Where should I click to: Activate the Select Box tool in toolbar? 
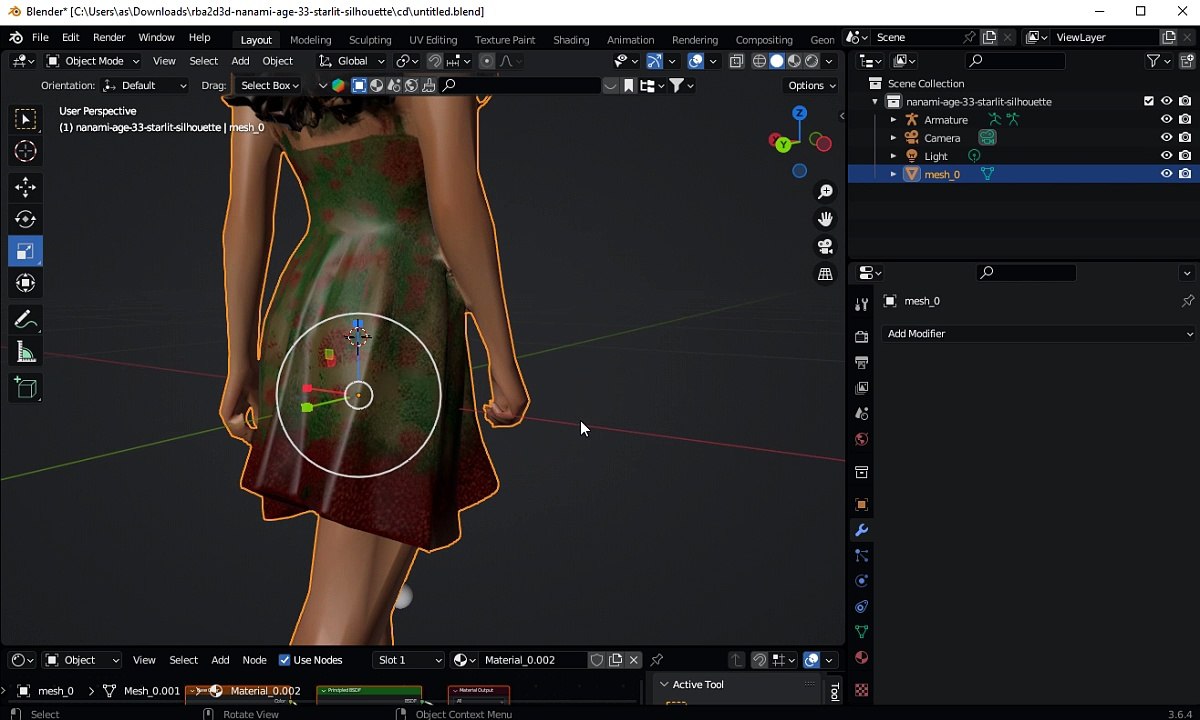pos(25,119)
